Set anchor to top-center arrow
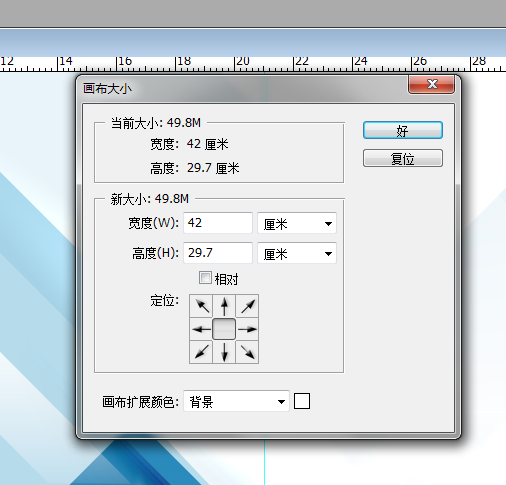 pyautogui.click(x=224, y=306)
